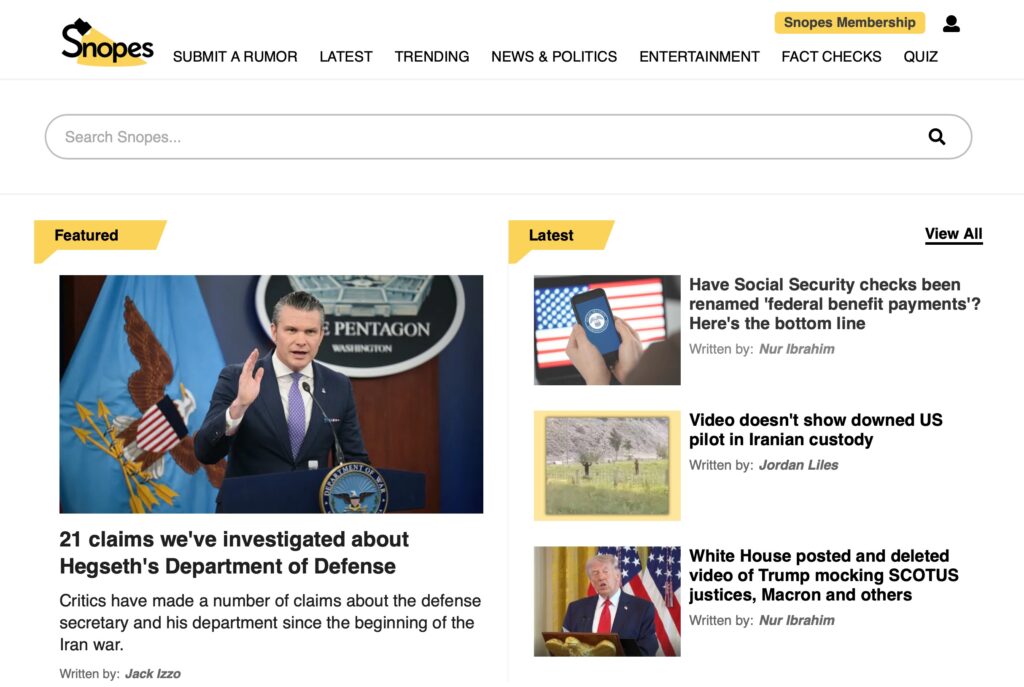Open the featured Hegseth Pentagon photo
Viewport: 1024px width, 687px height.
tap(271, 394)
